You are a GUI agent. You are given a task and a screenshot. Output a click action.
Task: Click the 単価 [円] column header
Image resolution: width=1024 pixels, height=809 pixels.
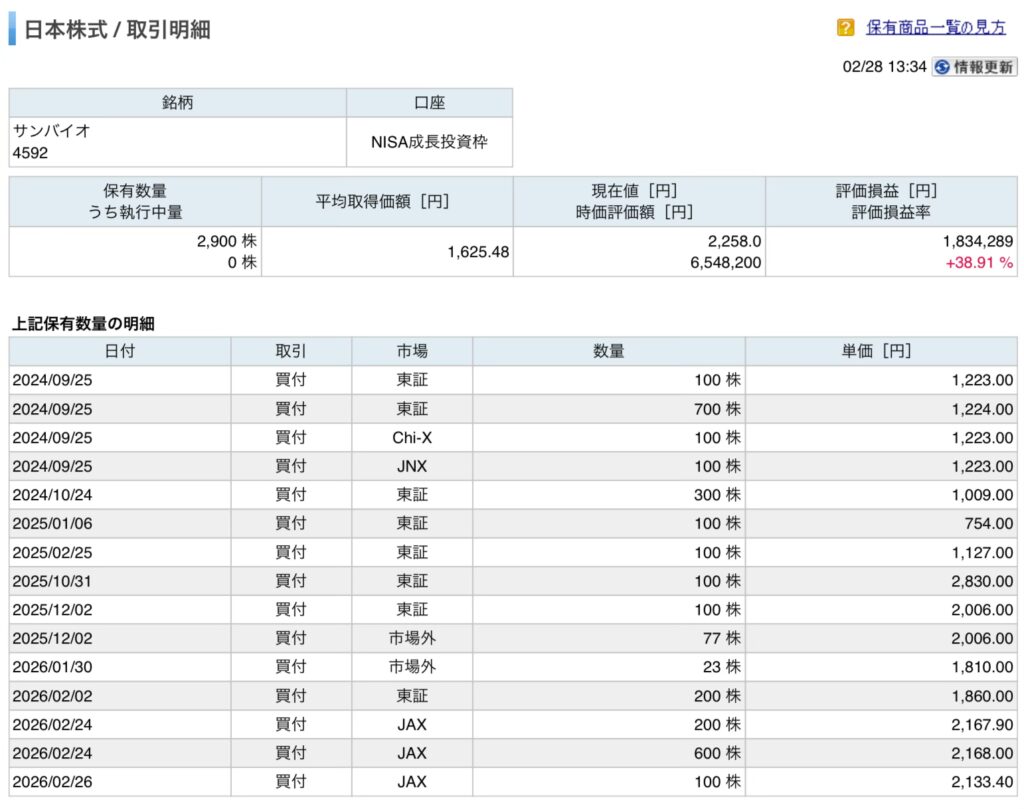pyautogui.click(x=881, y=351)
